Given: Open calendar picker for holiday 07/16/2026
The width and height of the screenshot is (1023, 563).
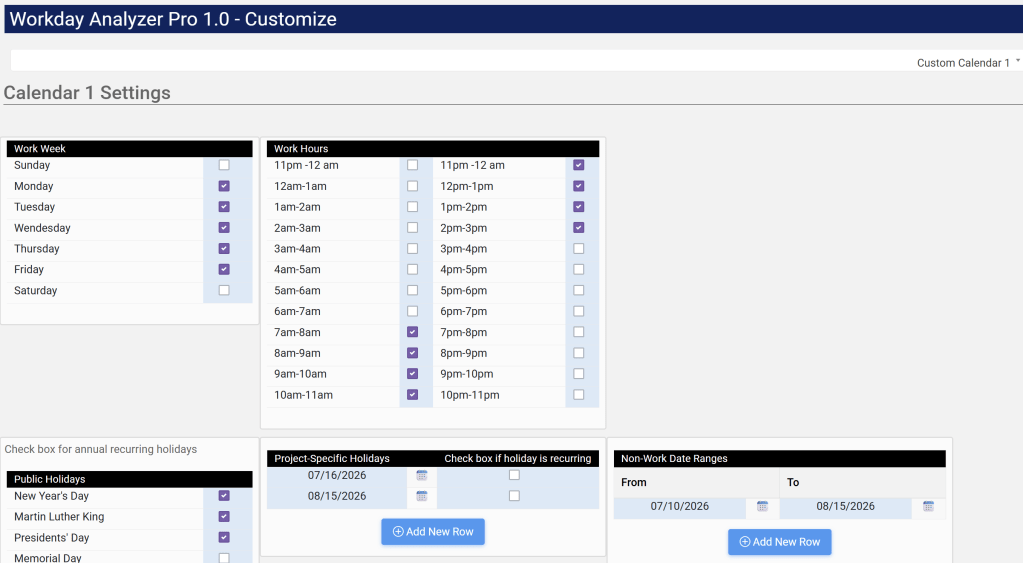Looking at the screenshot, I should click(x=421, y=476).
